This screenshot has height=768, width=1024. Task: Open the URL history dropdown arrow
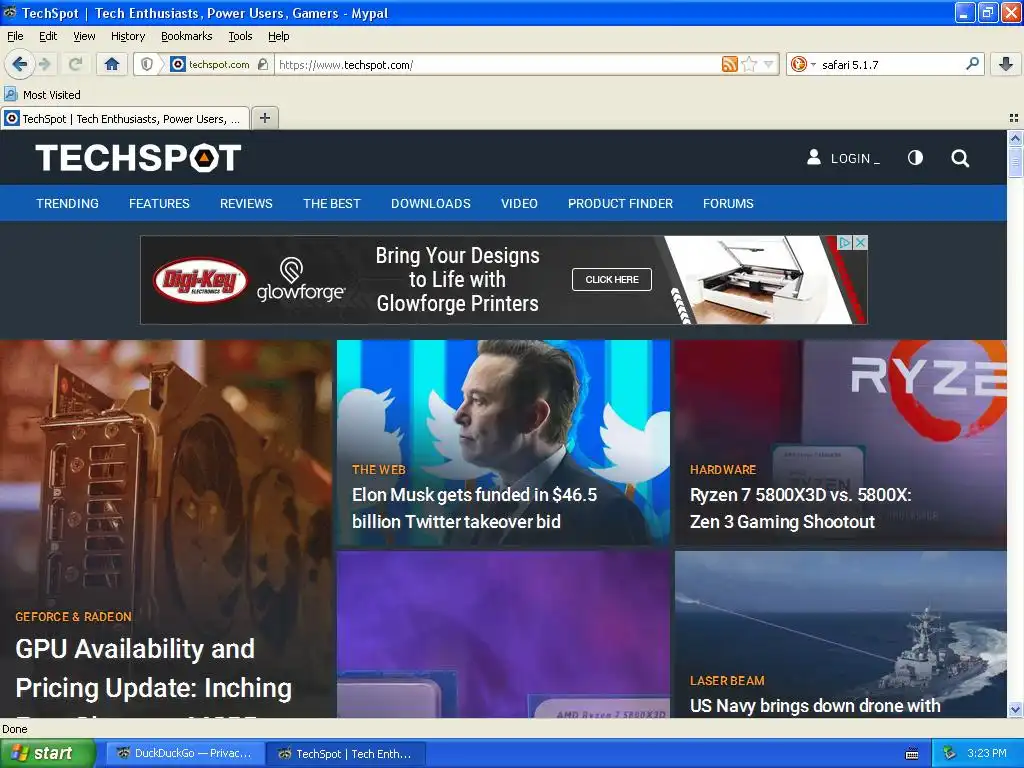tap(769, 64)
